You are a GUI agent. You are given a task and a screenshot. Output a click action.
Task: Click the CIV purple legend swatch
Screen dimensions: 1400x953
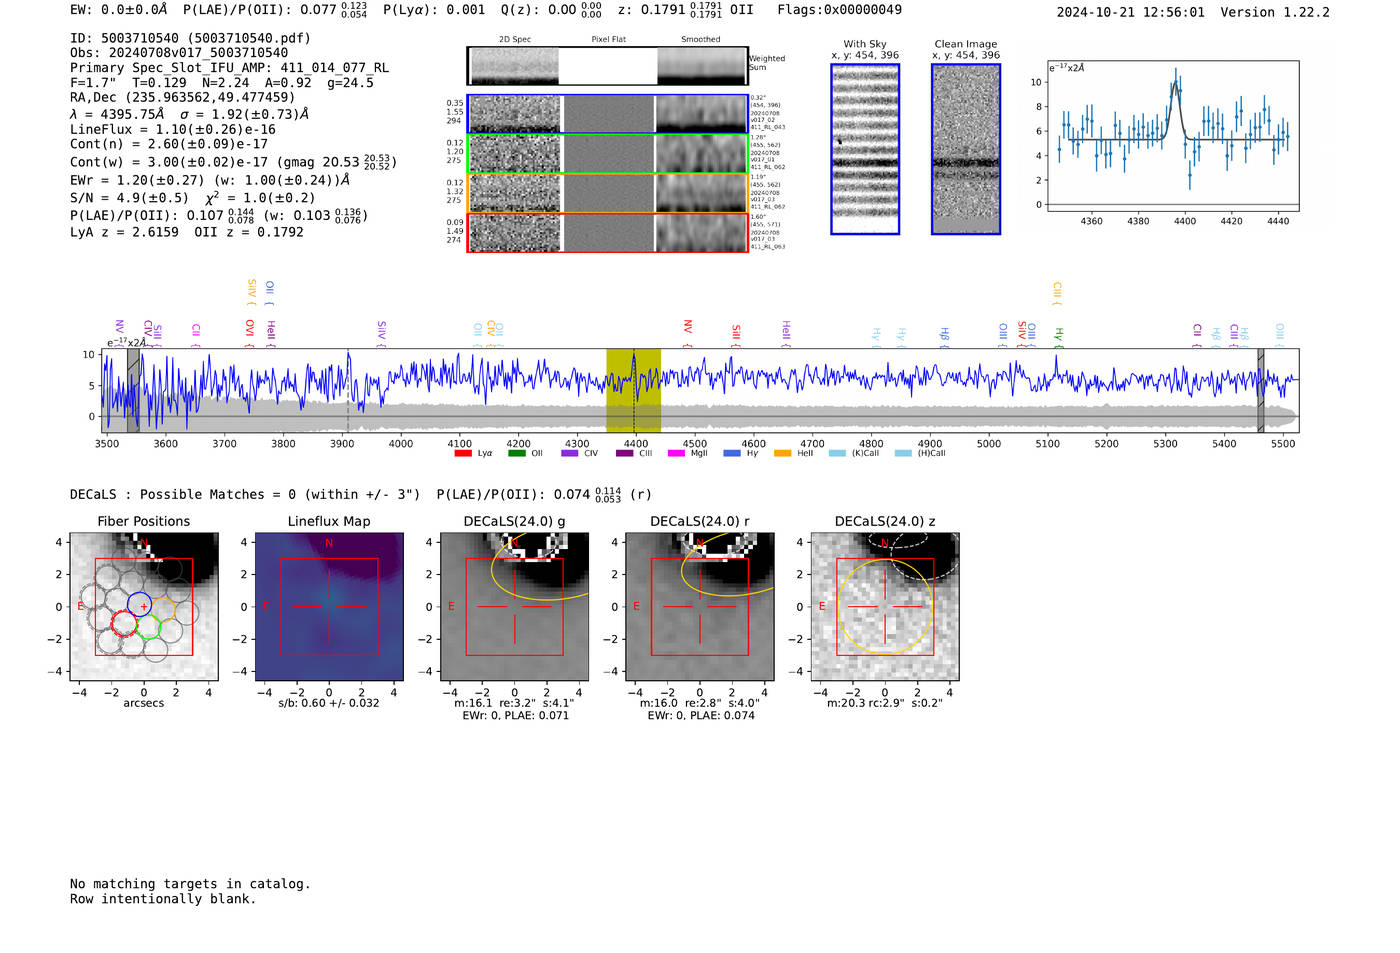570,453
